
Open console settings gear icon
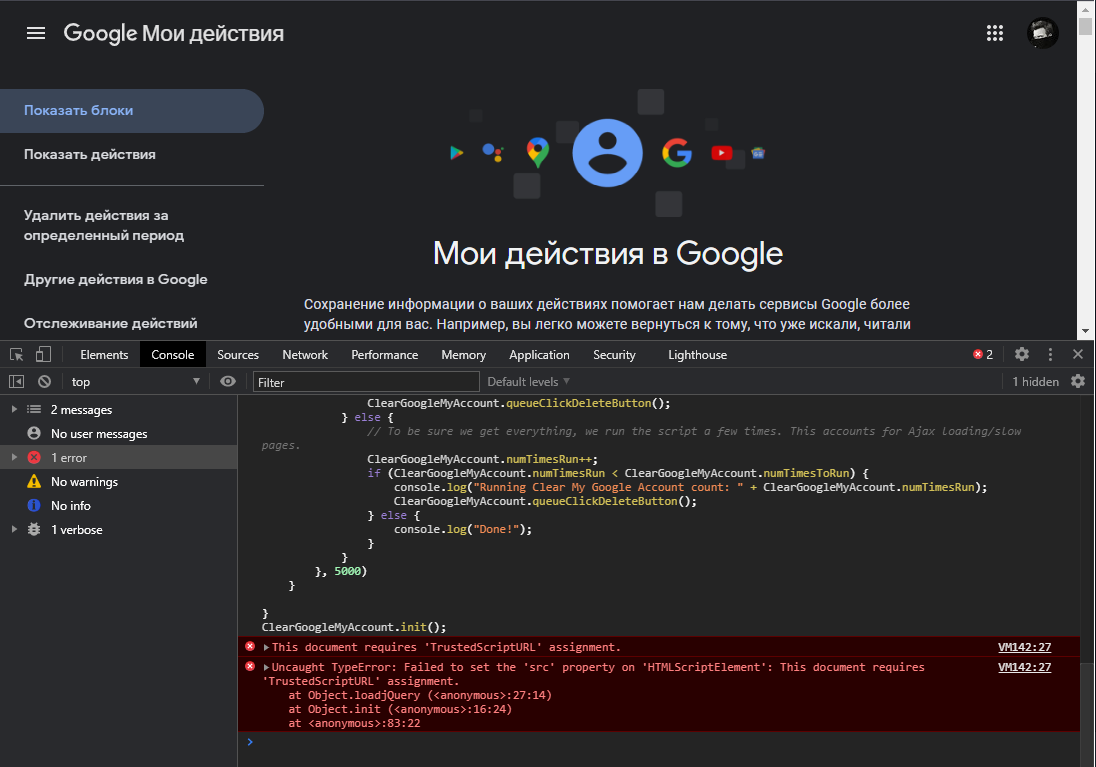pyautogui.click(x=1078, y=381)
